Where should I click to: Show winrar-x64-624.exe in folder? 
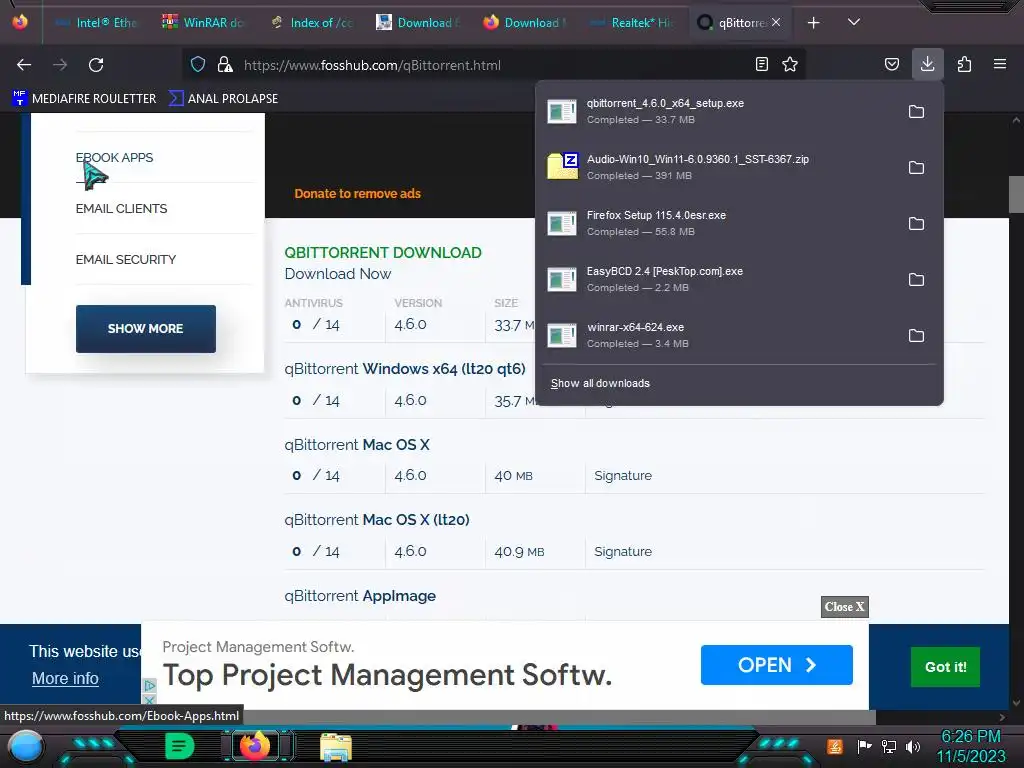pos(916,336)
